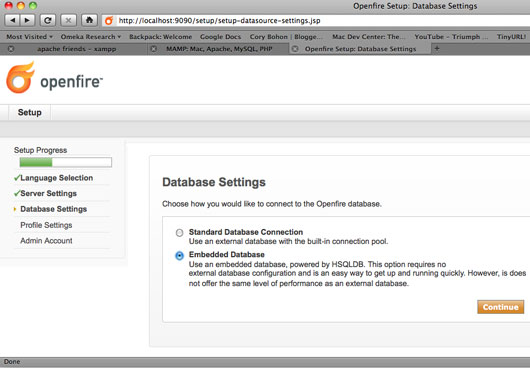Switch to the MAMP: Mac, Apache, MySQL, PHP tab

click(219, 49)
